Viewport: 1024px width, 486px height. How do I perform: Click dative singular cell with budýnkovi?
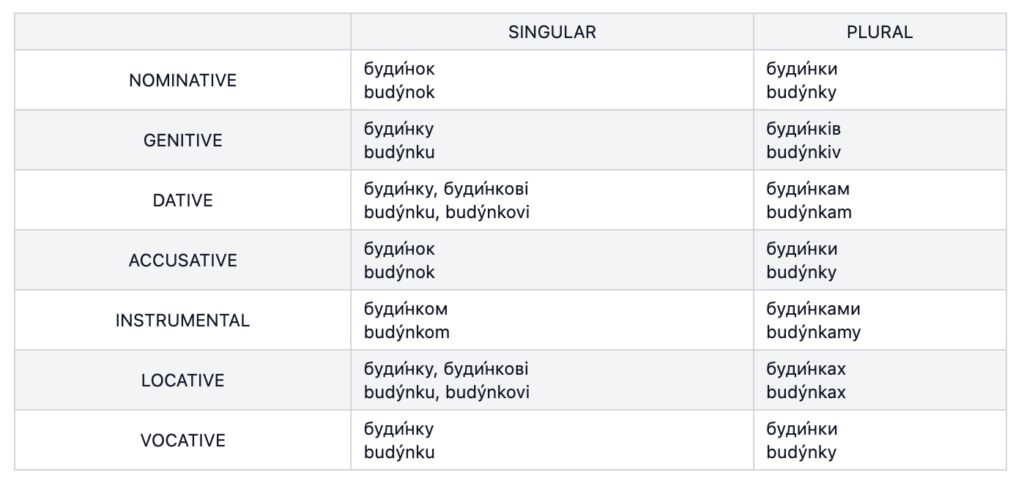tap(552, 201)
